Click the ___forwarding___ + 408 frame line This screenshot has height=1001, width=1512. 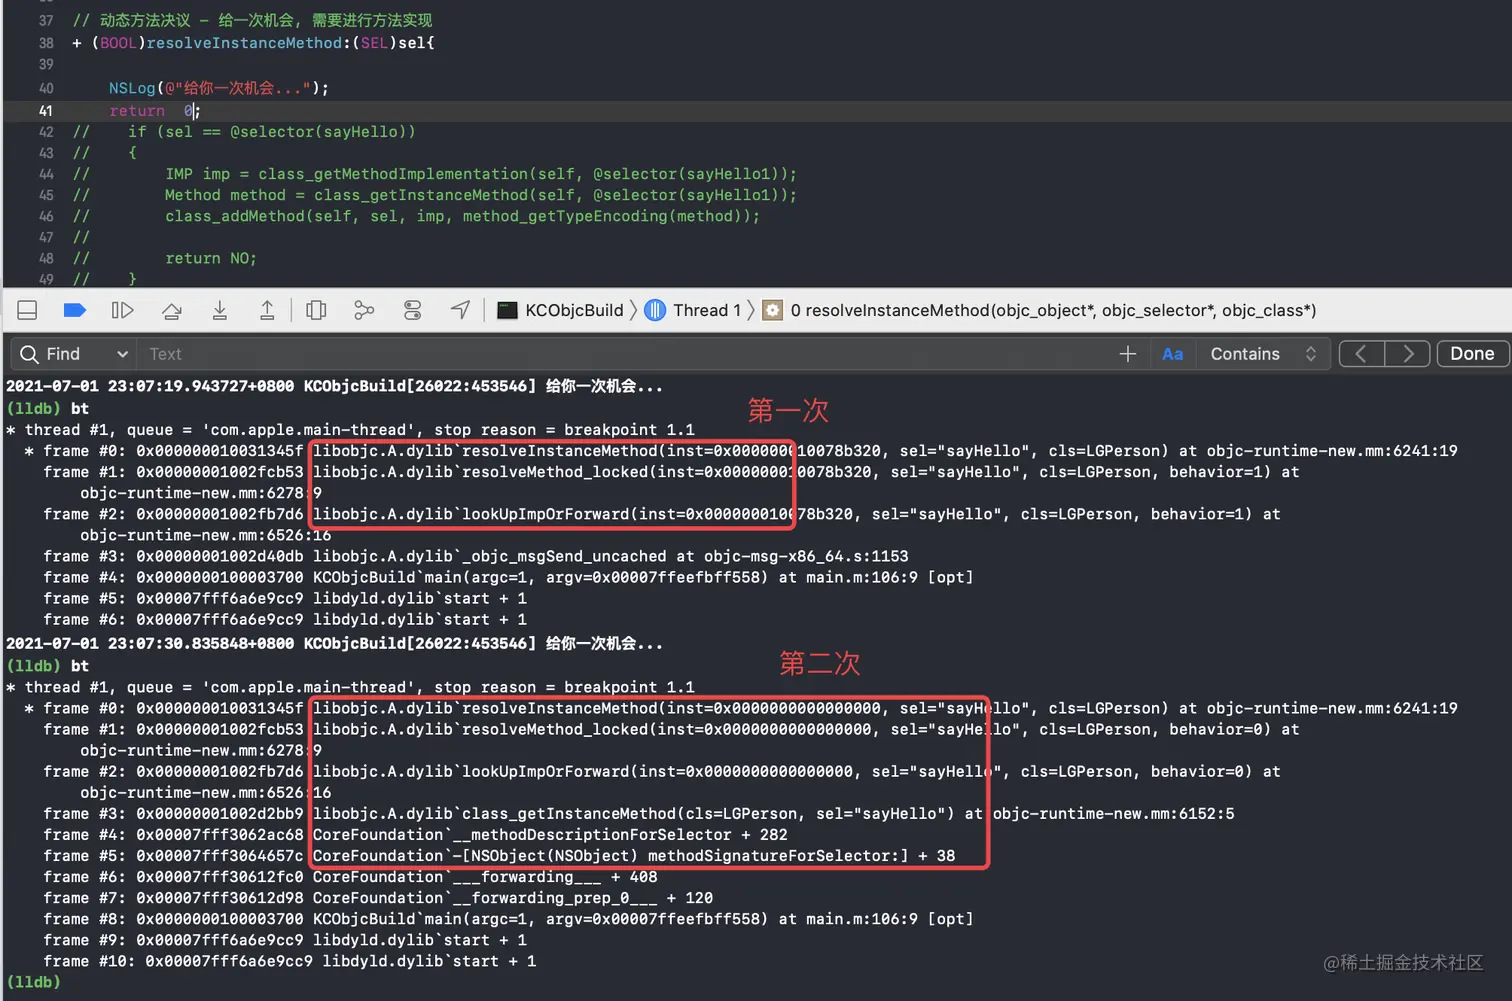(x=350, y=877)
